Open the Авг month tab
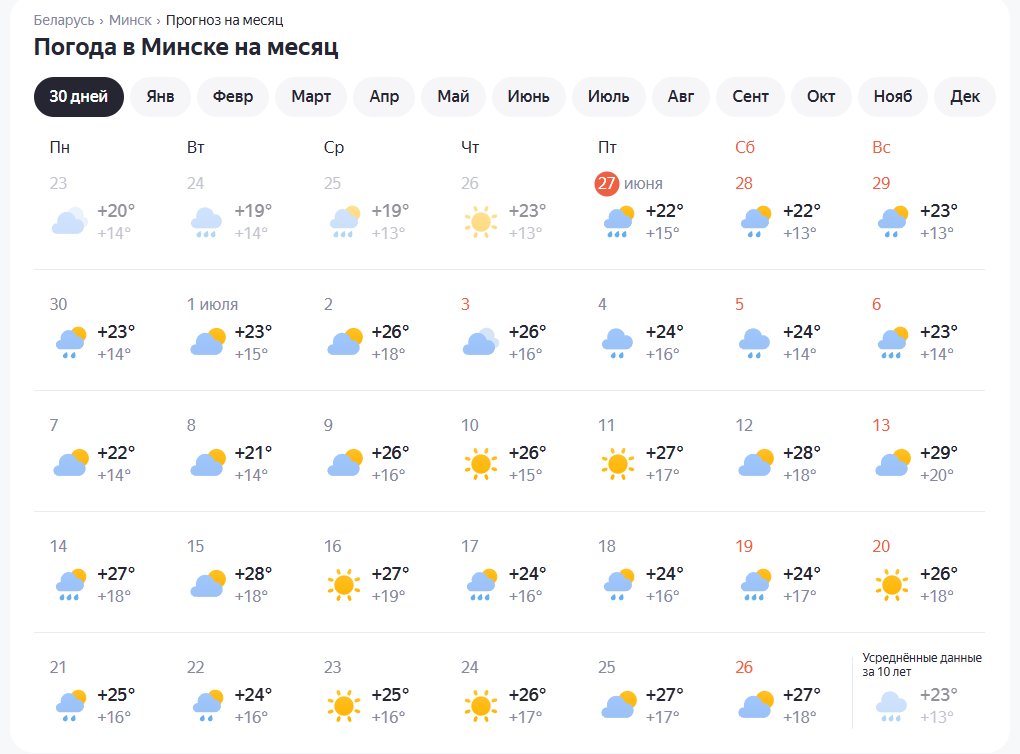 tap(680, 97)
